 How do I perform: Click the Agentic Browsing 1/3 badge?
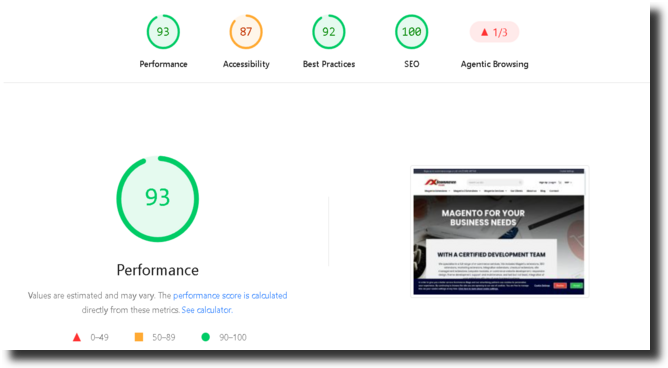(494, 32)
